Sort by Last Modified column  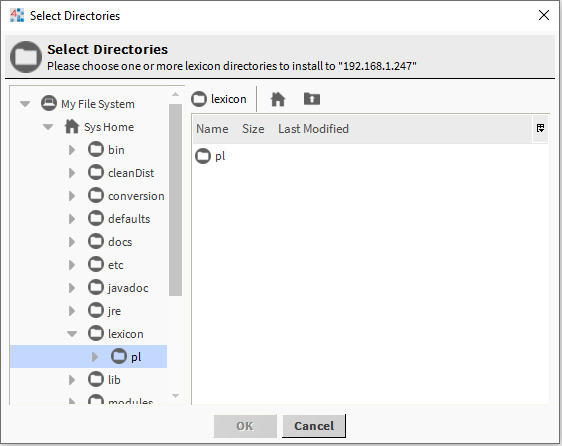(x=313, y=129)
